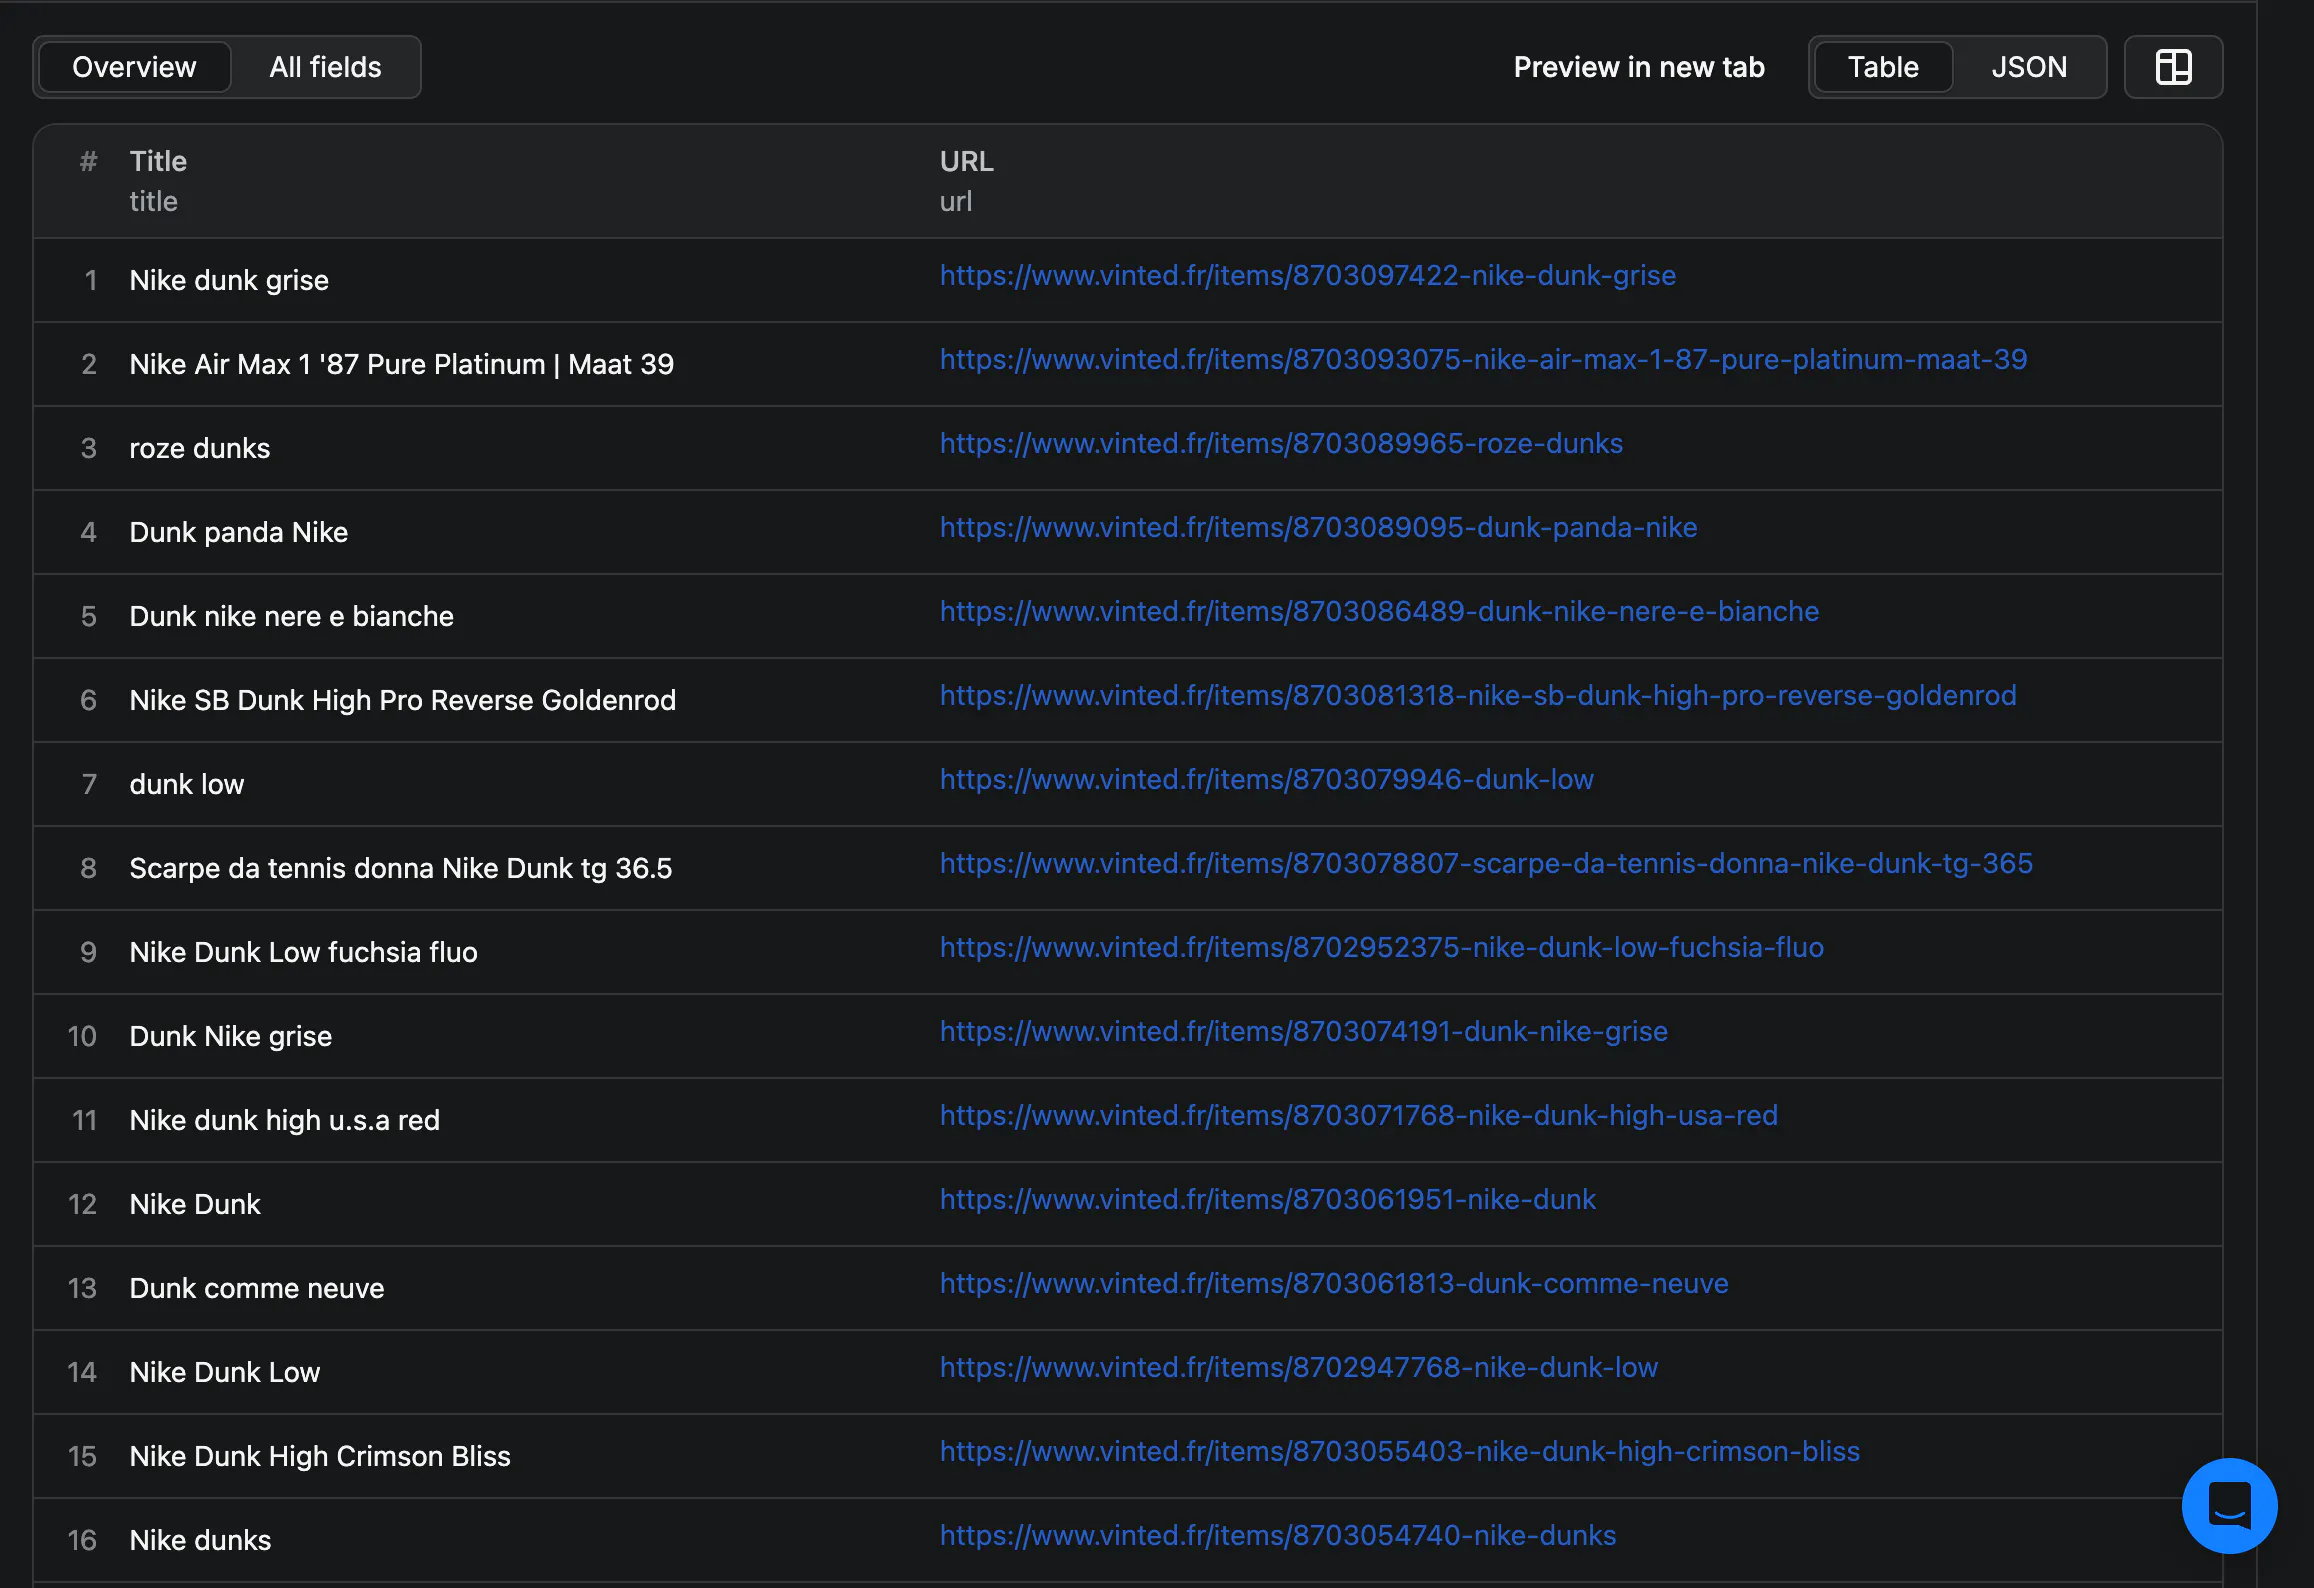Screen dimensions: 2314x1588
Task: Select title 'Scarpe da tennis donna Nike Dunk tg 36.5'
Action: pyautogui.click(x=401, y=868)
